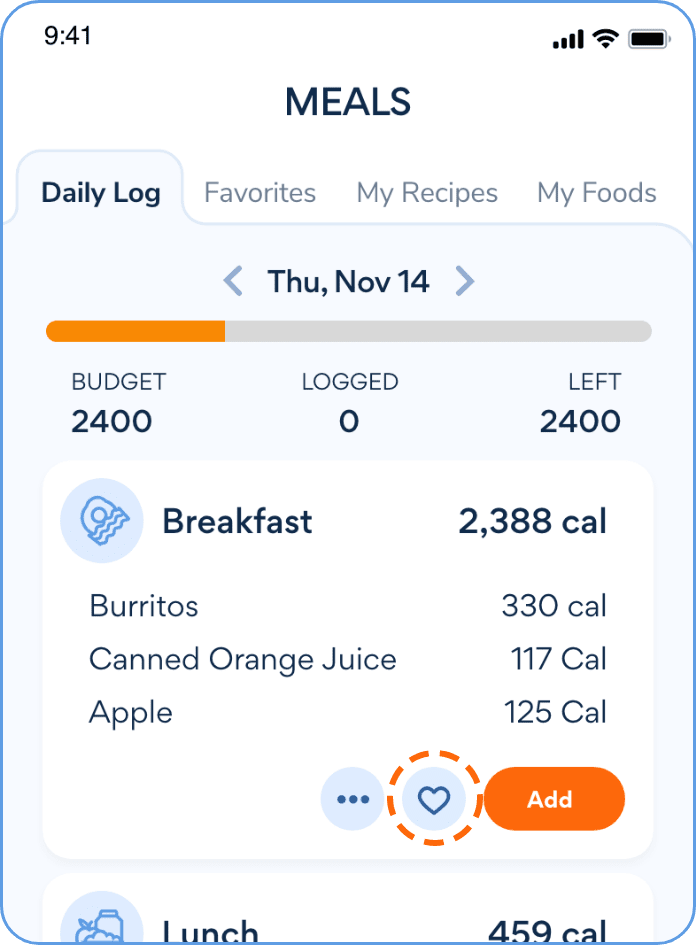
Task: Click the calorie budget progress bar
Action: (x=348, y=332)
